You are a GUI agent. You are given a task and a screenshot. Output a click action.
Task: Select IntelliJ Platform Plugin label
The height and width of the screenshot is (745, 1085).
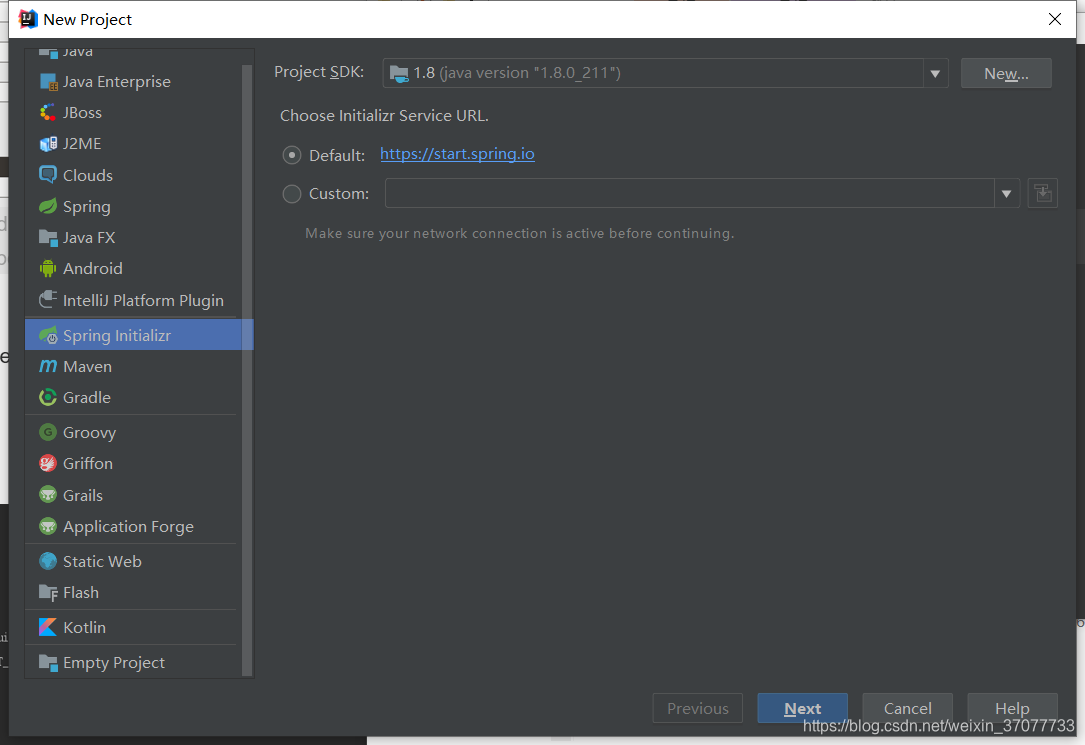pos(143,300)
